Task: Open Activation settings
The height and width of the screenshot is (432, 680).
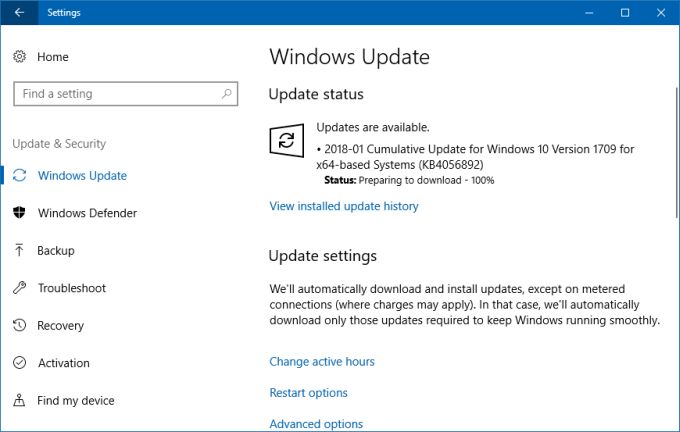Action: click(x=64, y=363)
